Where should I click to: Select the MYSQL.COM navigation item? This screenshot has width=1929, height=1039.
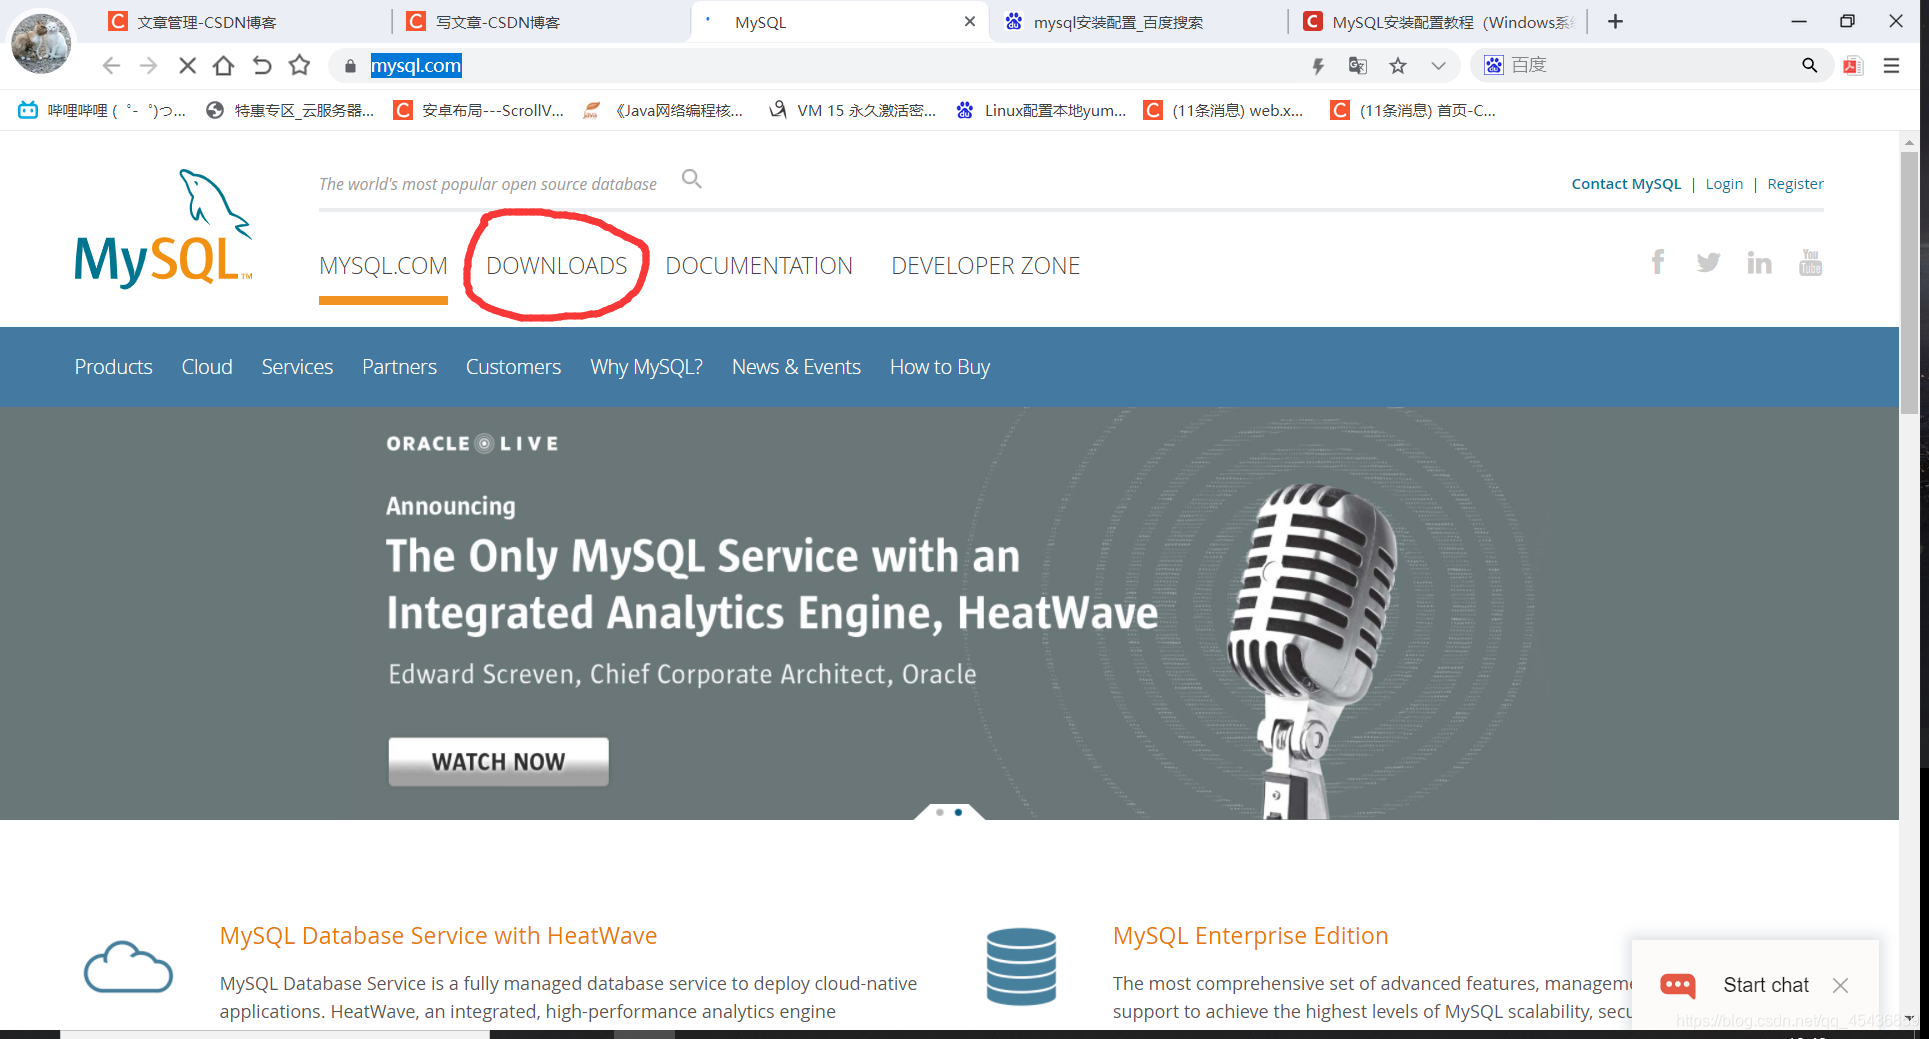click(x=383, y=266)
